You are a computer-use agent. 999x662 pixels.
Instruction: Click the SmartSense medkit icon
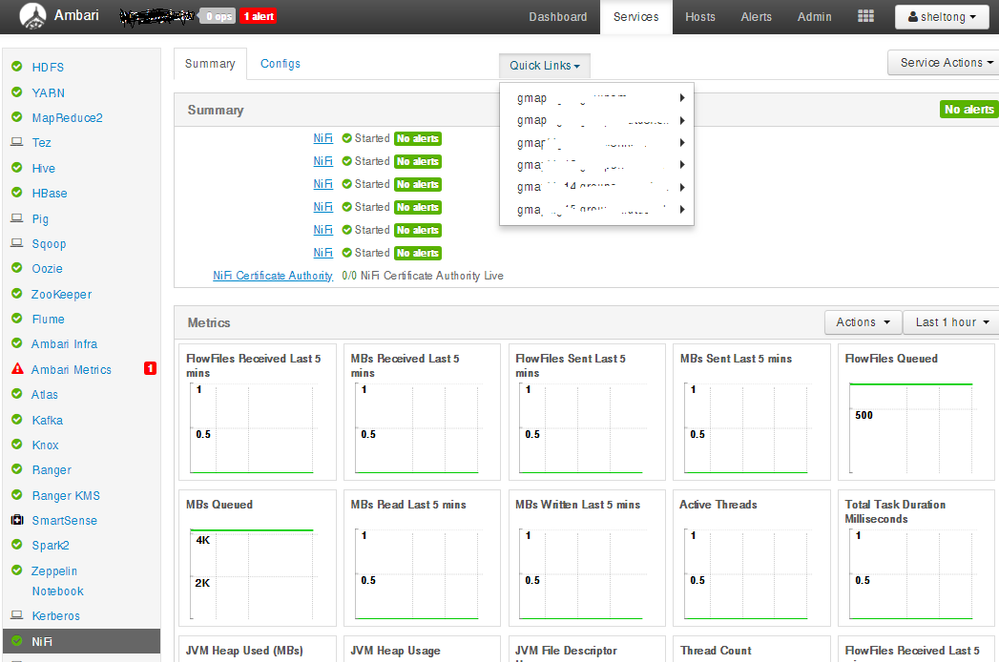pyautogui.click(x=17, y=520)
